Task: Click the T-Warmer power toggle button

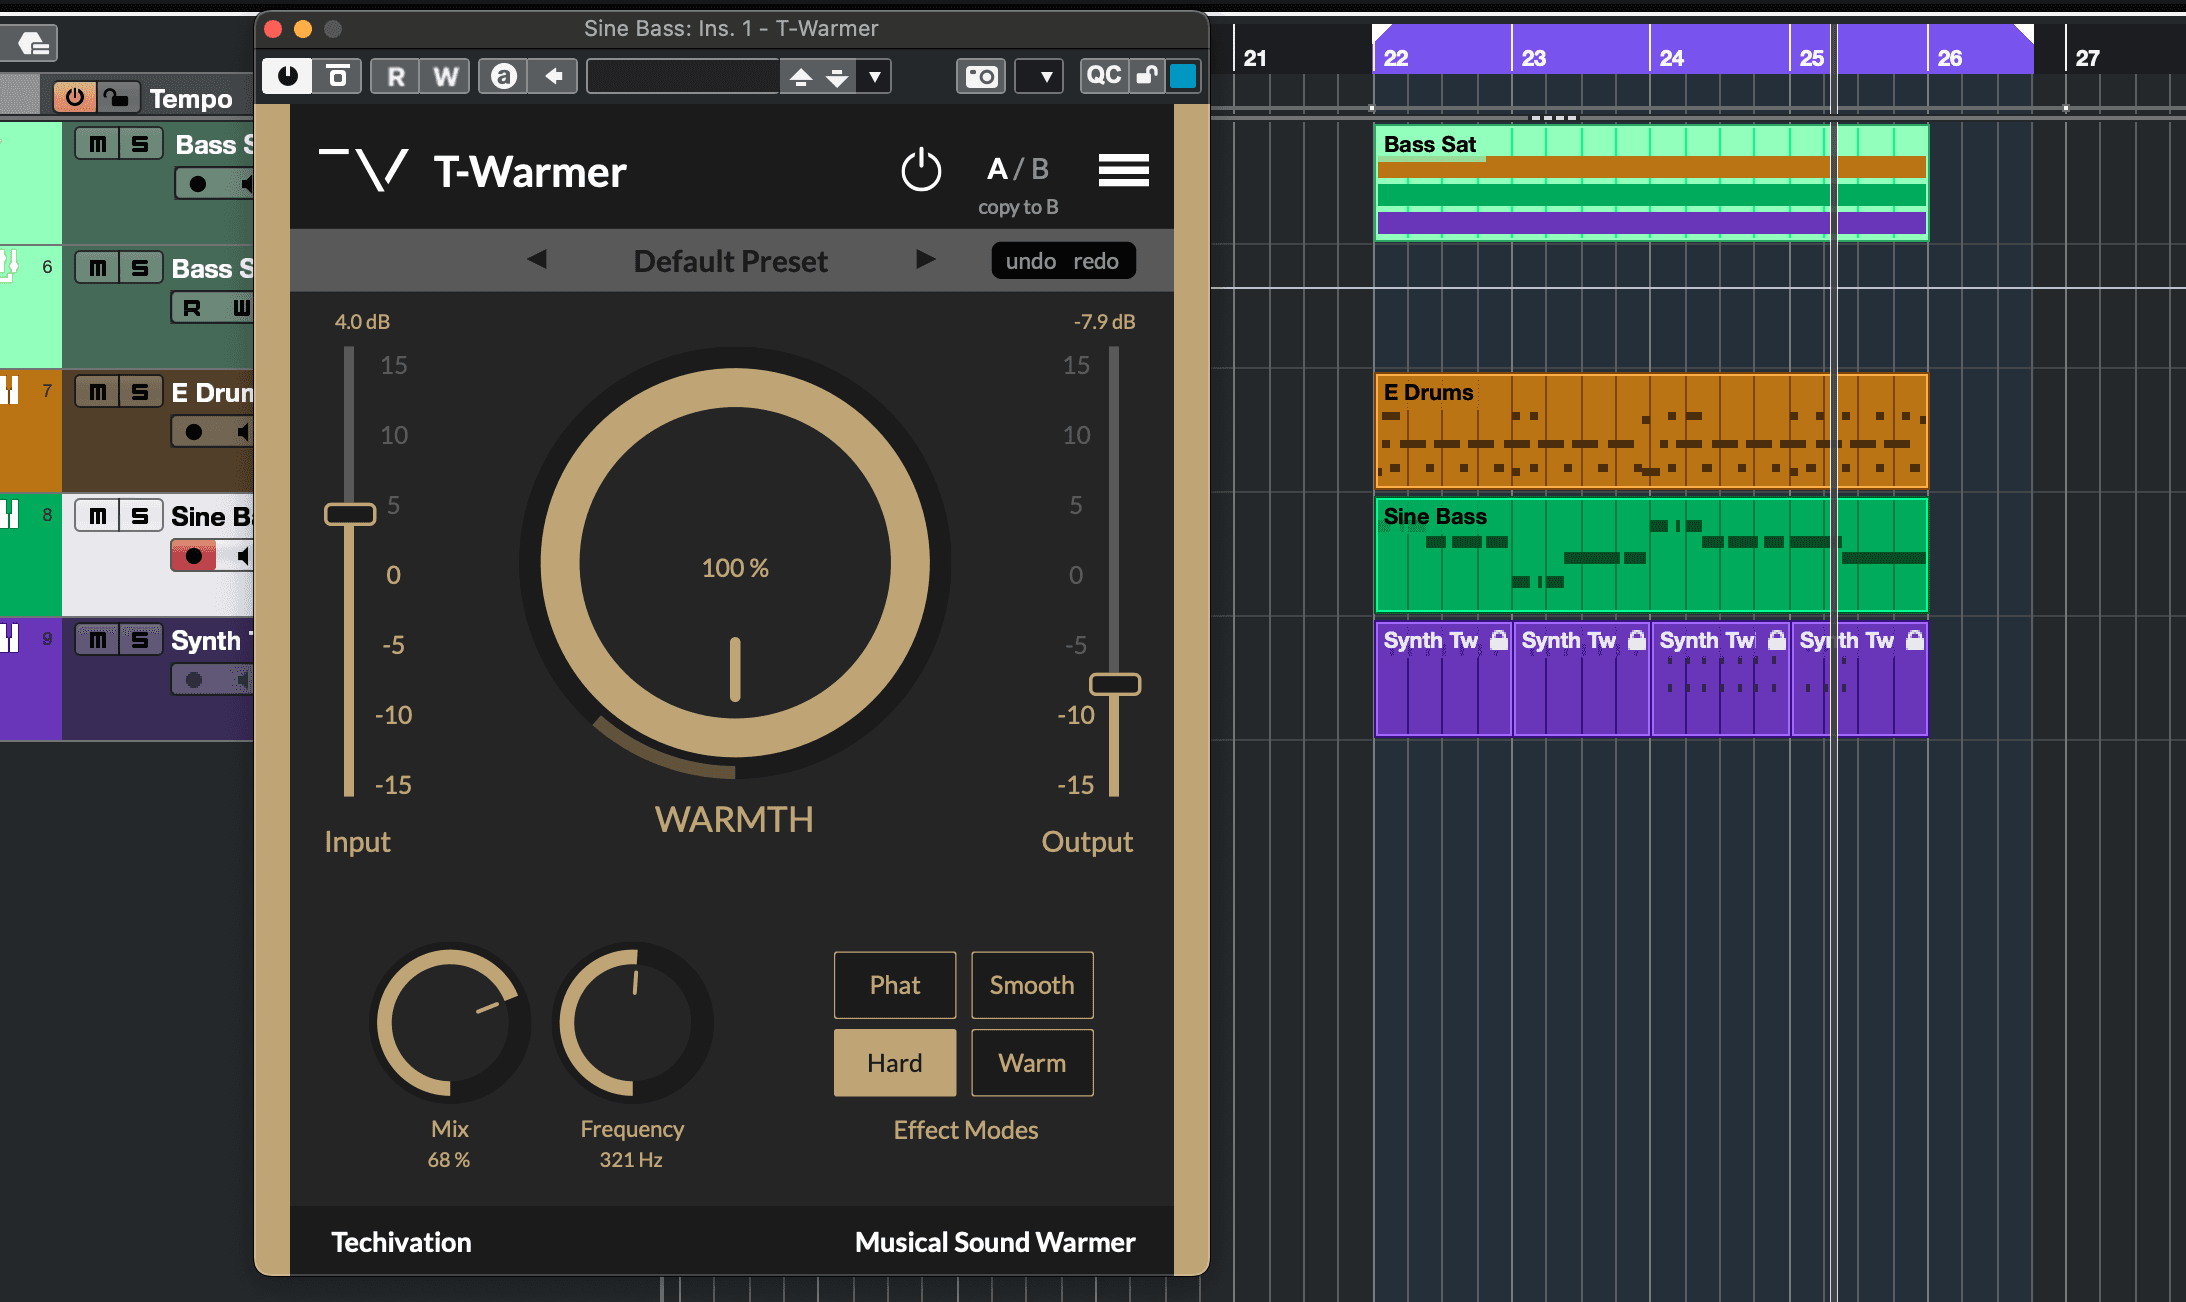Action: click(920, 172)
